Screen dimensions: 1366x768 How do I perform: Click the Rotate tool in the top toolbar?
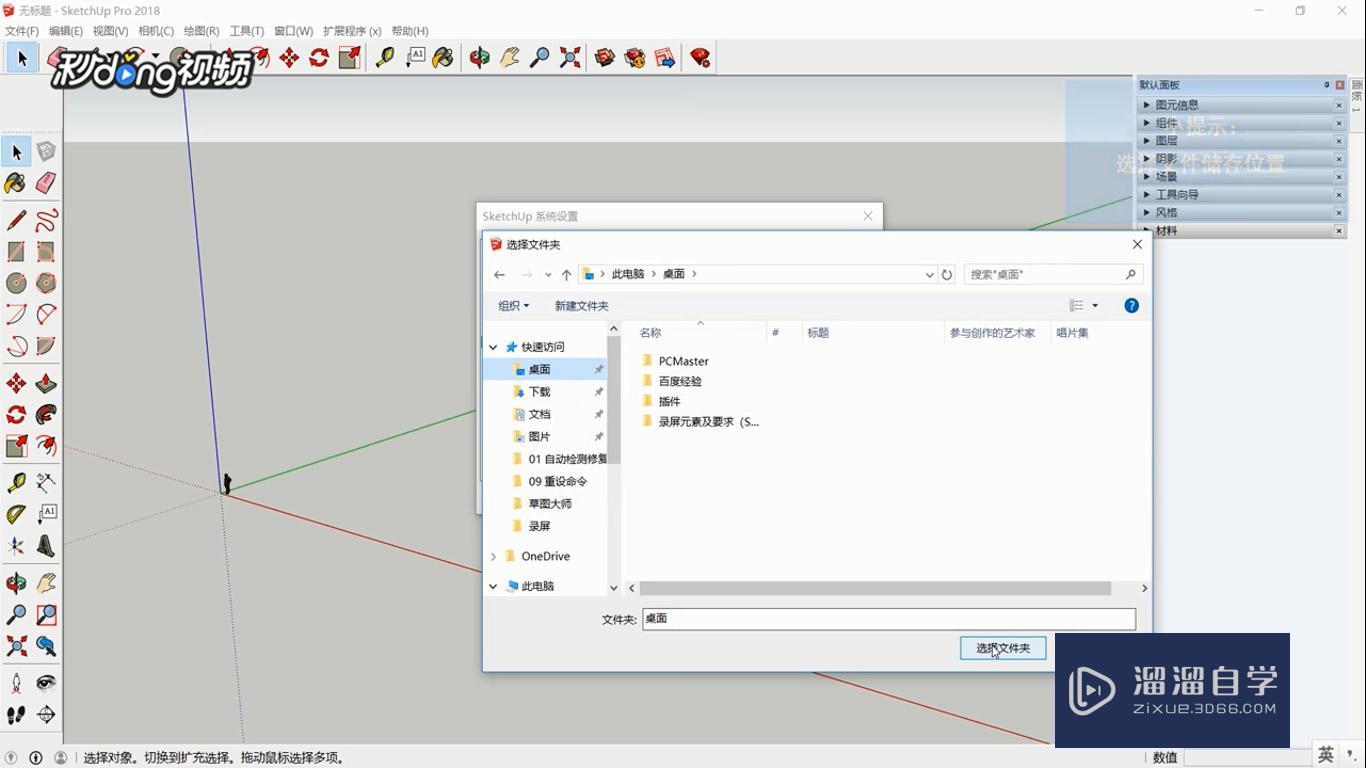(319, 58)
